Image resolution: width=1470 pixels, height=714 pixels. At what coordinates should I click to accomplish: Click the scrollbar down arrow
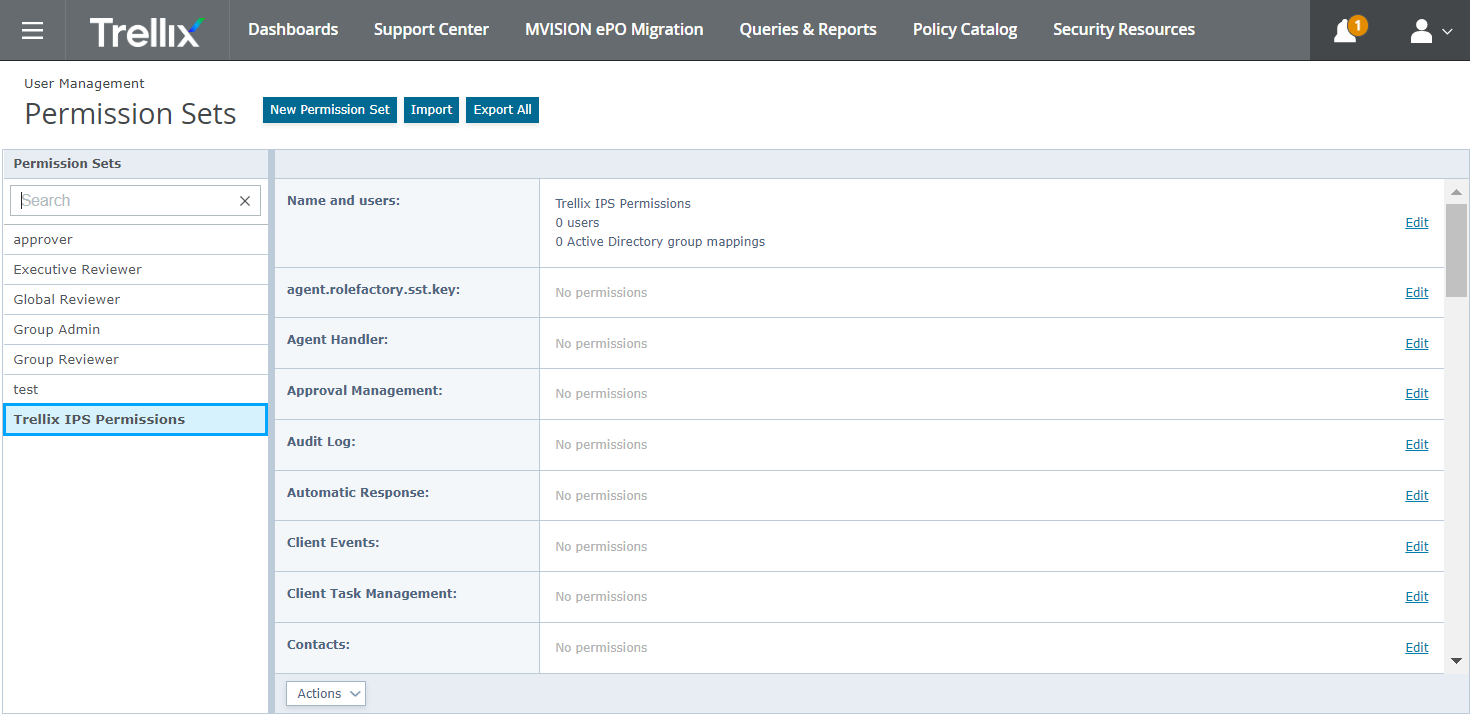coord(1456,661)
